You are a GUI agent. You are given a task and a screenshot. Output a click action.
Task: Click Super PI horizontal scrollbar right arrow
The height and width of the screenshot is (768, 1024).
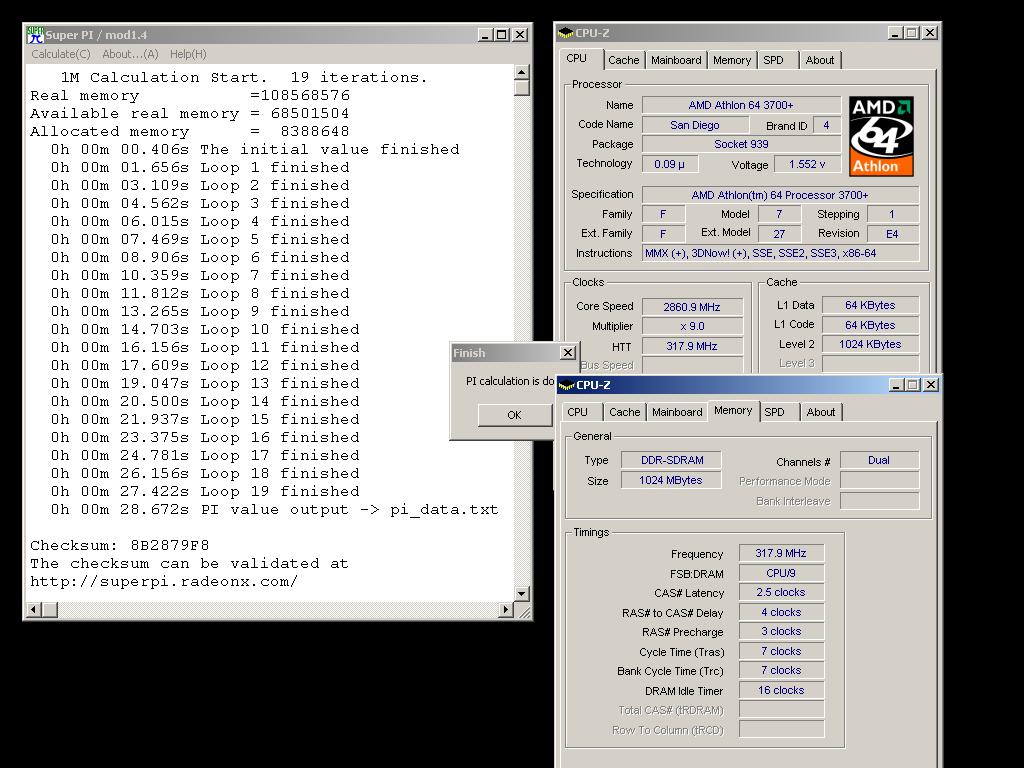[x=505, y=609]
